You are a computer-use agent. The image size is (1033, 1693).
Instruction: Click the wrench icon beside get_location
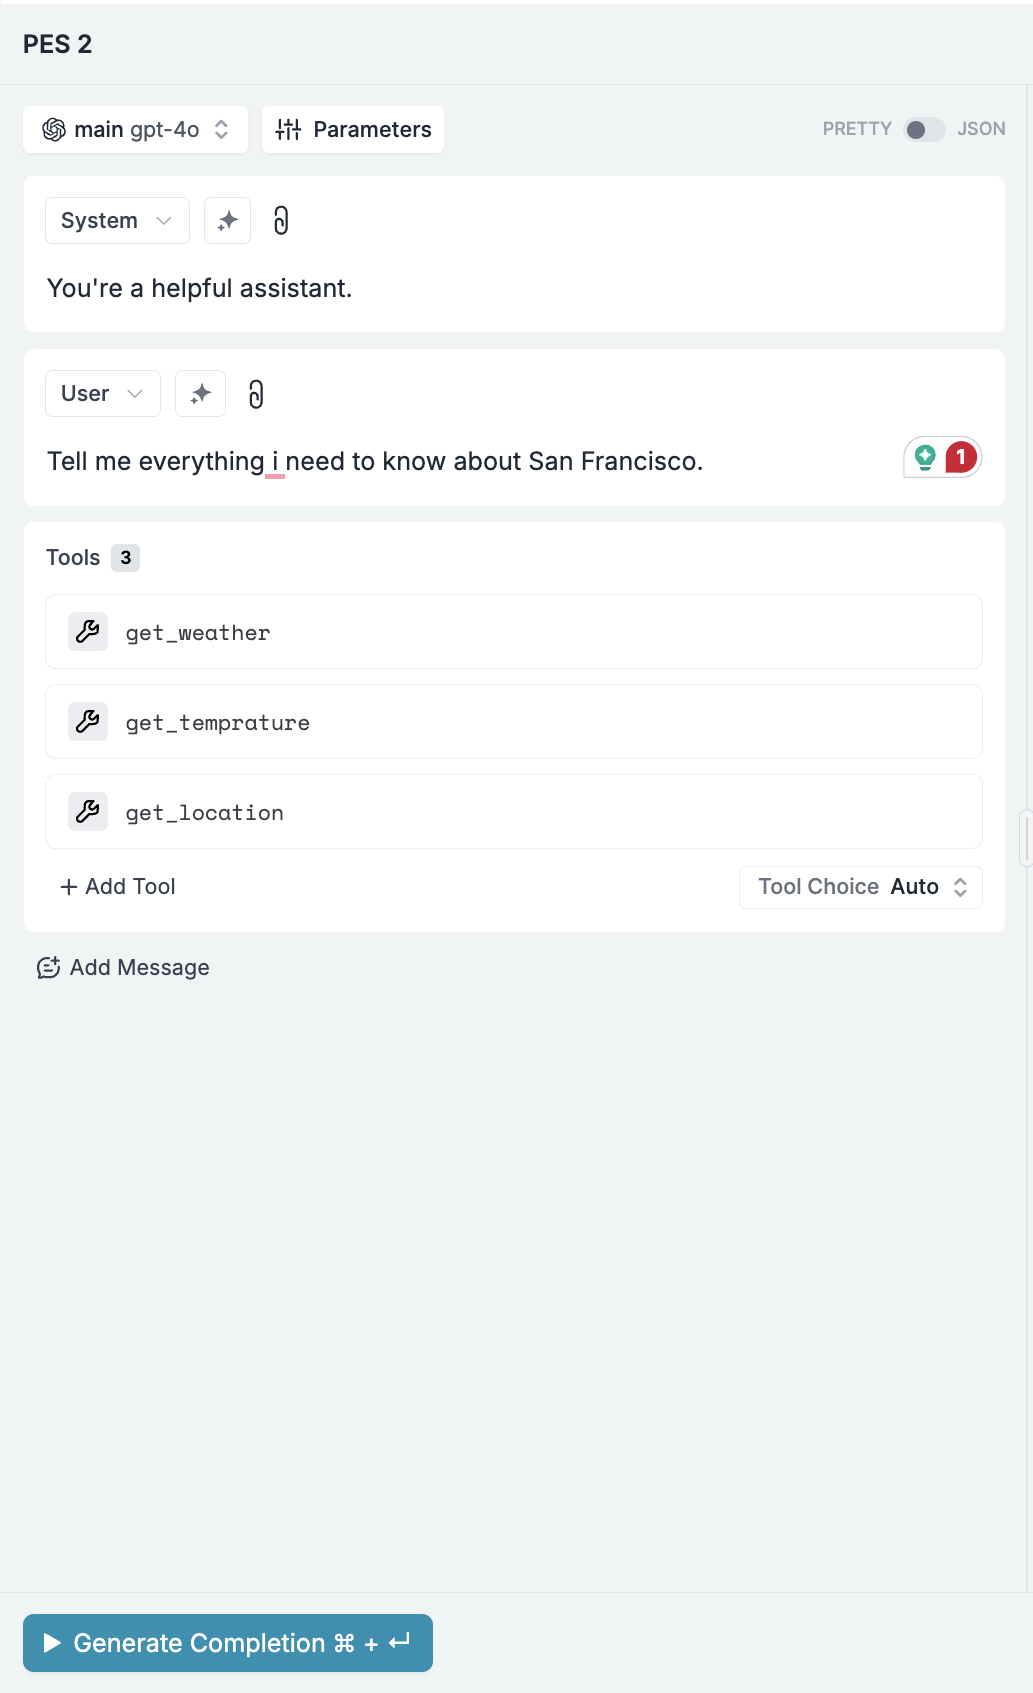pos(88,812)
